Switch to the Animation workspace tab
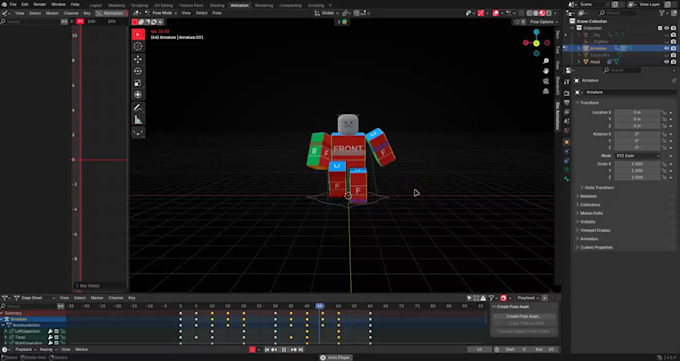 pyautogui.click(x=239, y=5)
